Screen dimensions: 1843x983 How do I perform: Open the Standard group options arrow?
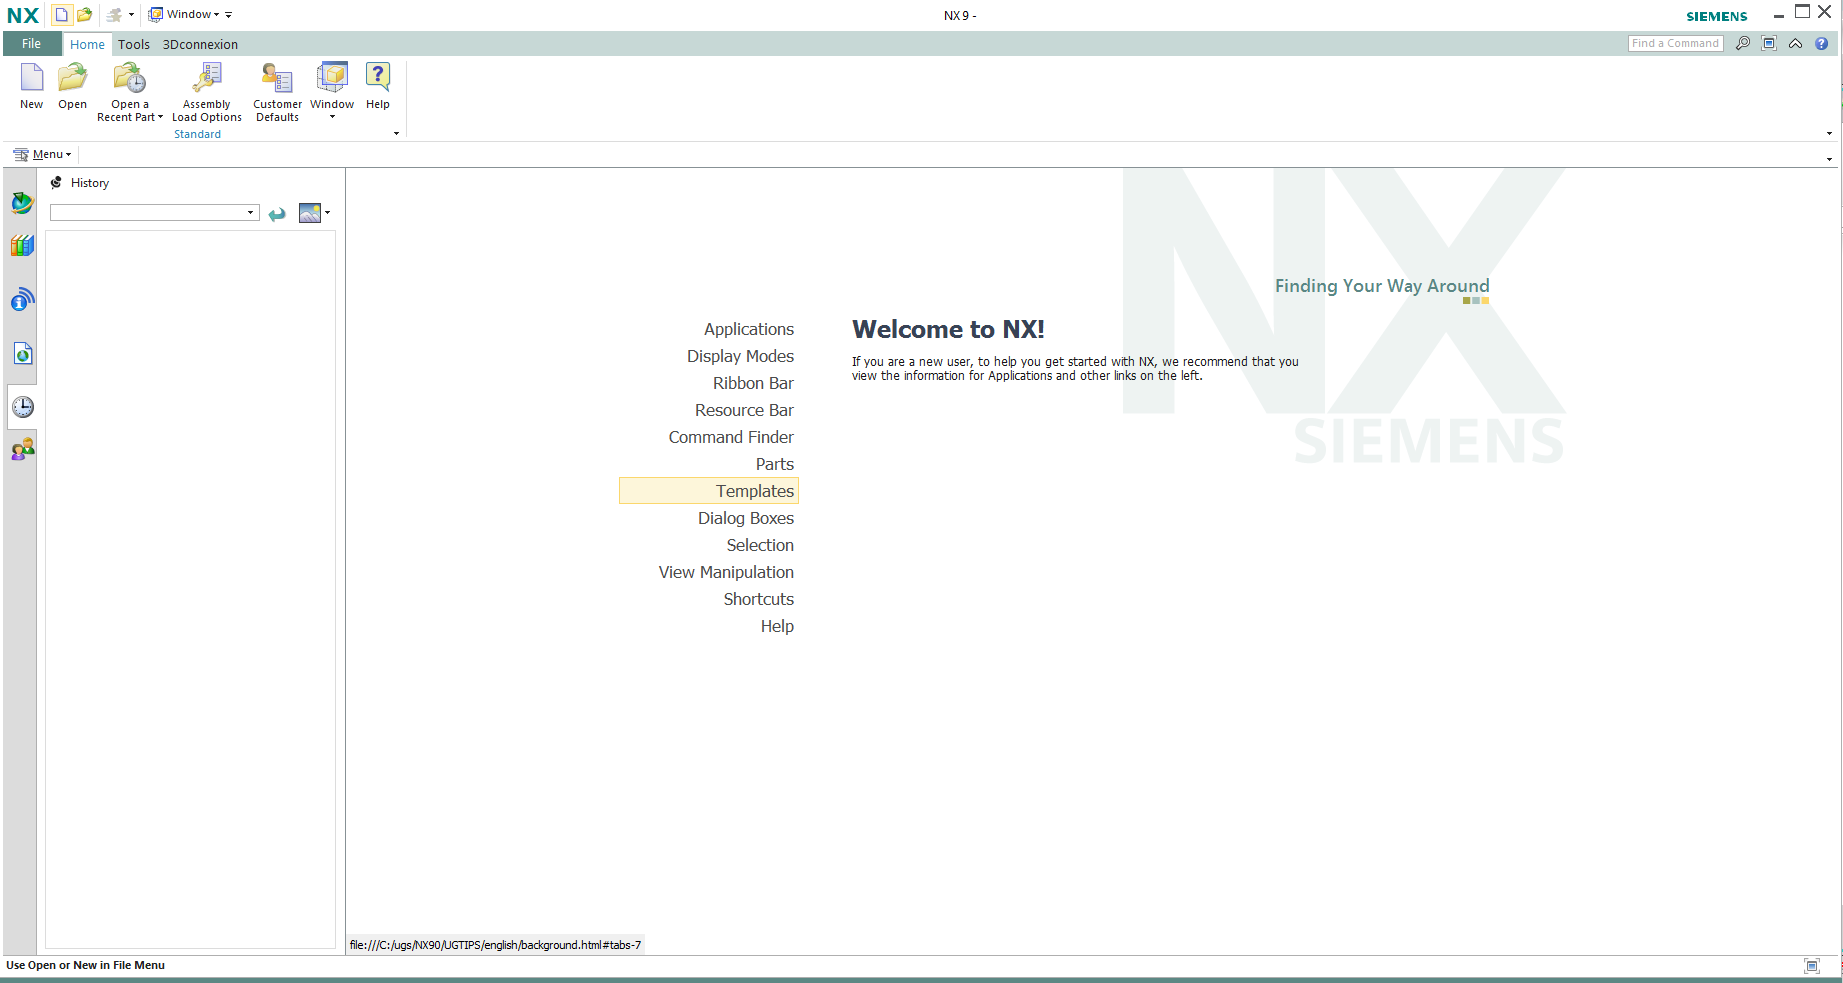[397, 133]
